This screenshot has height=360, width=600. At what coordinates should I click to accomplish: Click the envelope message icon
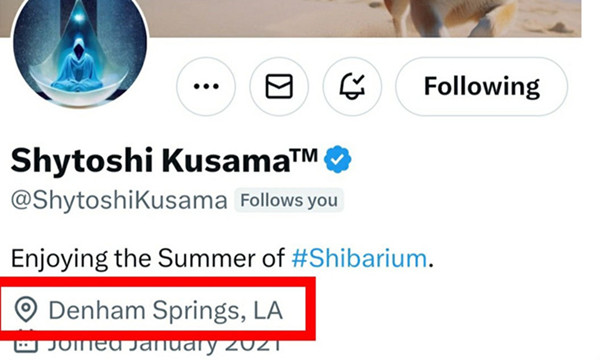click(279, 86)
